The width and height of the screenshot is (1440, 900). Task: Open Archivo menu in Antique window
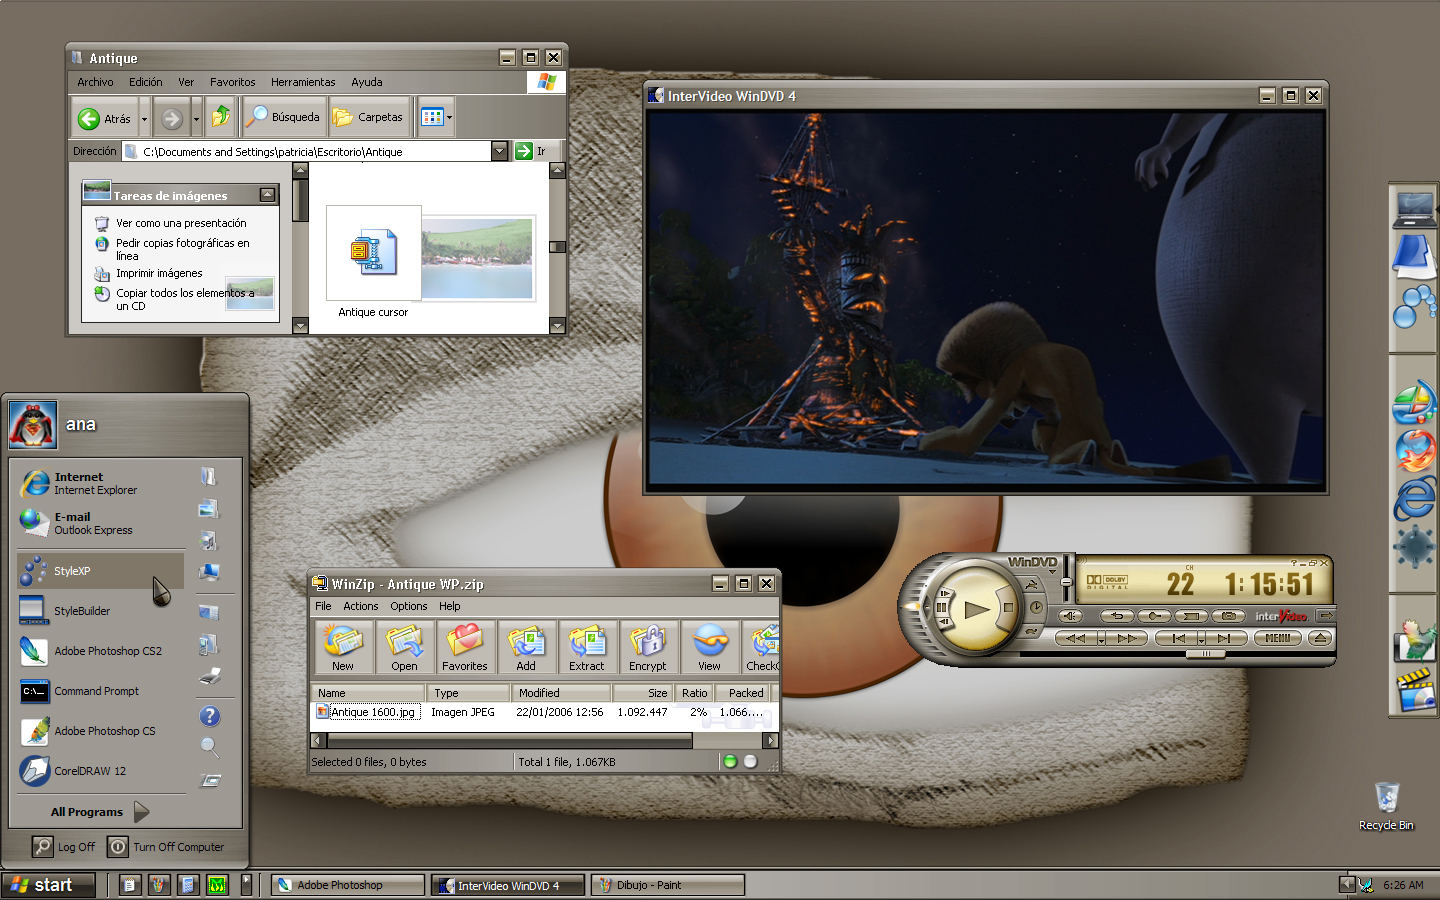[x=95, y=82]
